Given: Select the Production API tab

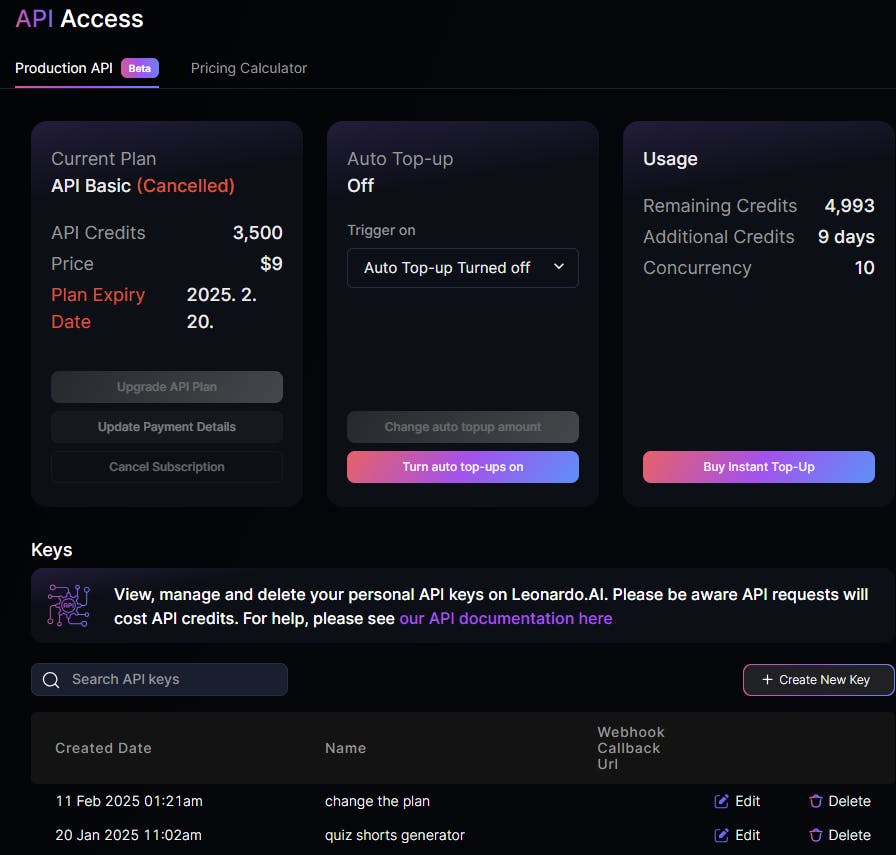Looking at the screenshot, I should click(x=65, y=68).
